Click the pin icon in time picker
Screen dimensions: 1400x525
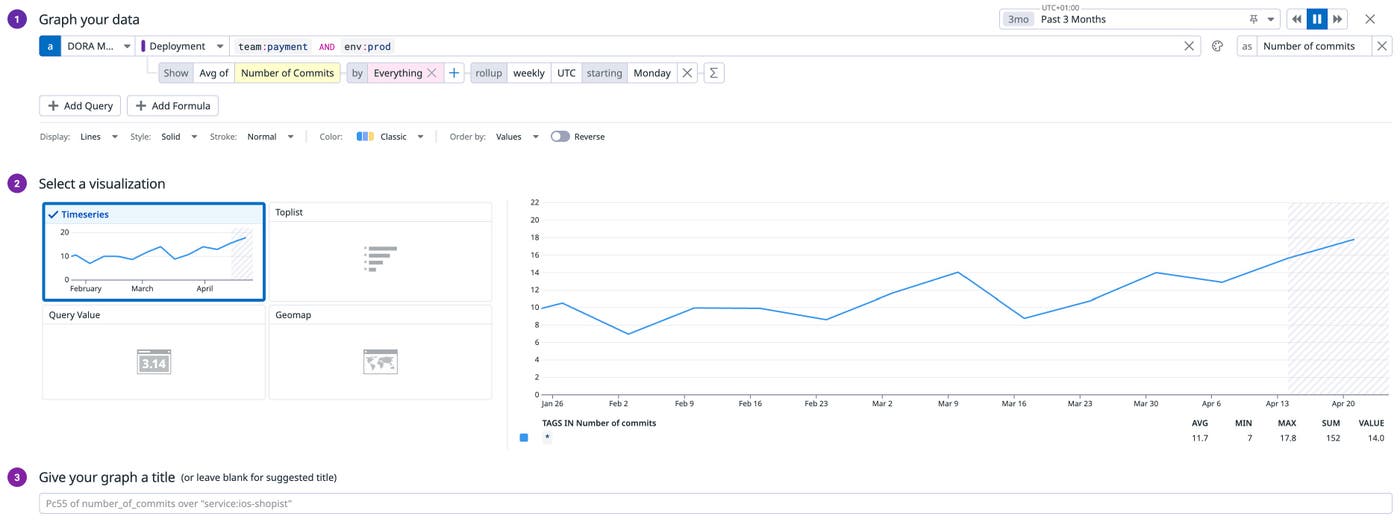tap(1254, 19)
